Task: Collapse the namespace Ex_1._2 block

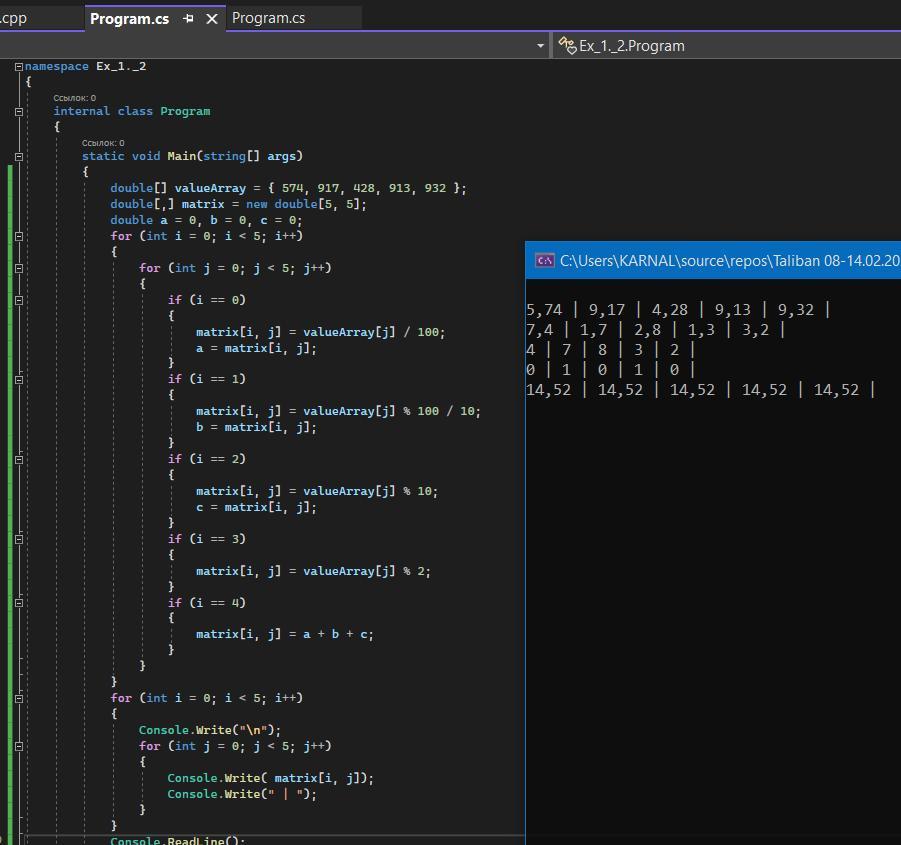Action: point(19,66)
